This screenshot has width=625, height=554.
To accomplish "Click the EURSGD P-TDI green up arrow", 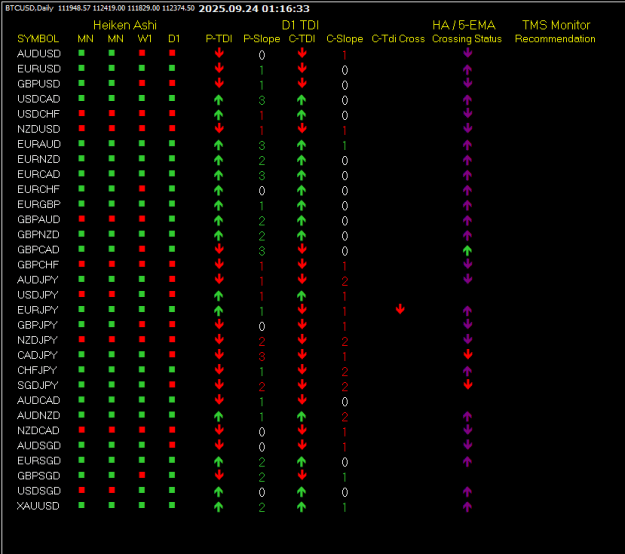I will (x=218, y=462).
